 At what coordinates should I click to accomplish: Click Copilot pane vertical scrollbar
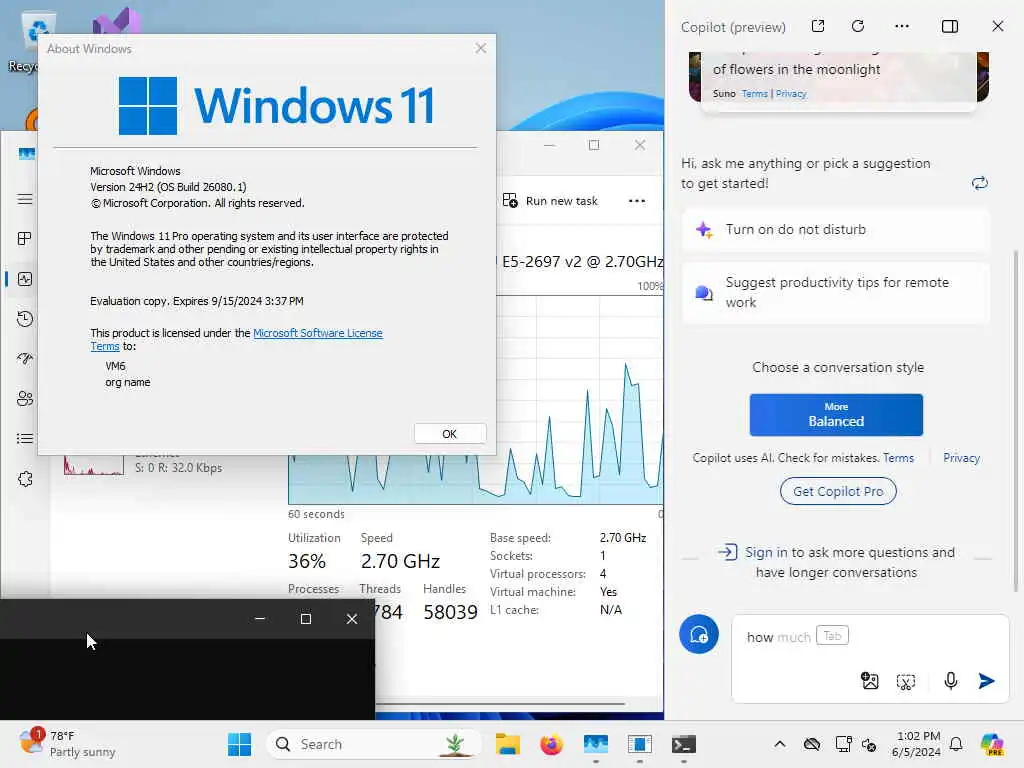click(1016, 420)
